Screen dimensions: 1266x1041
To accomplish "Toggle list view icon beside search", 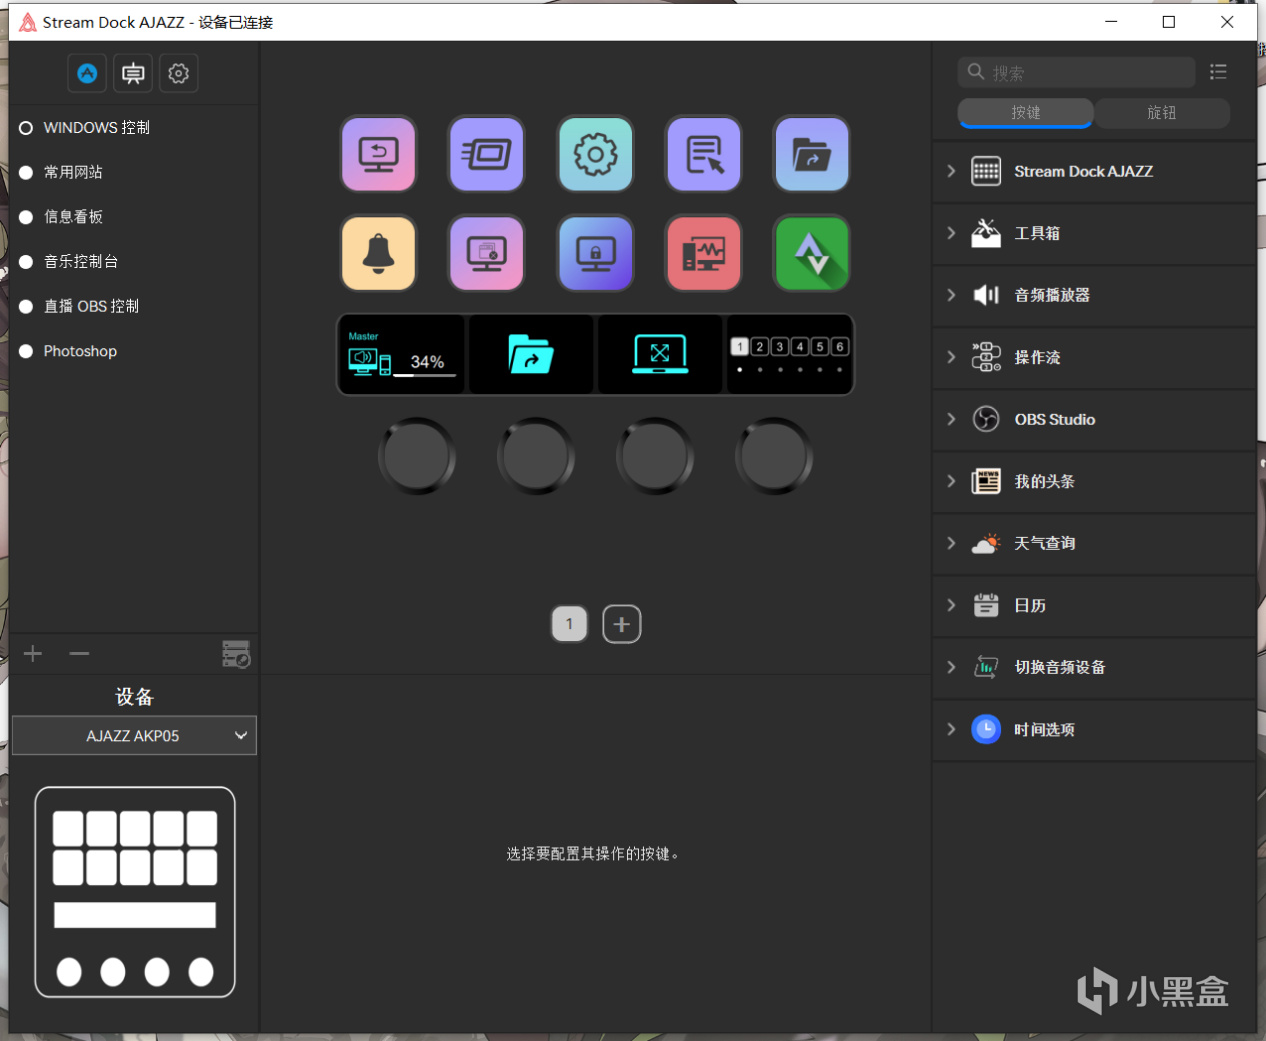I will coord(1218,72).
